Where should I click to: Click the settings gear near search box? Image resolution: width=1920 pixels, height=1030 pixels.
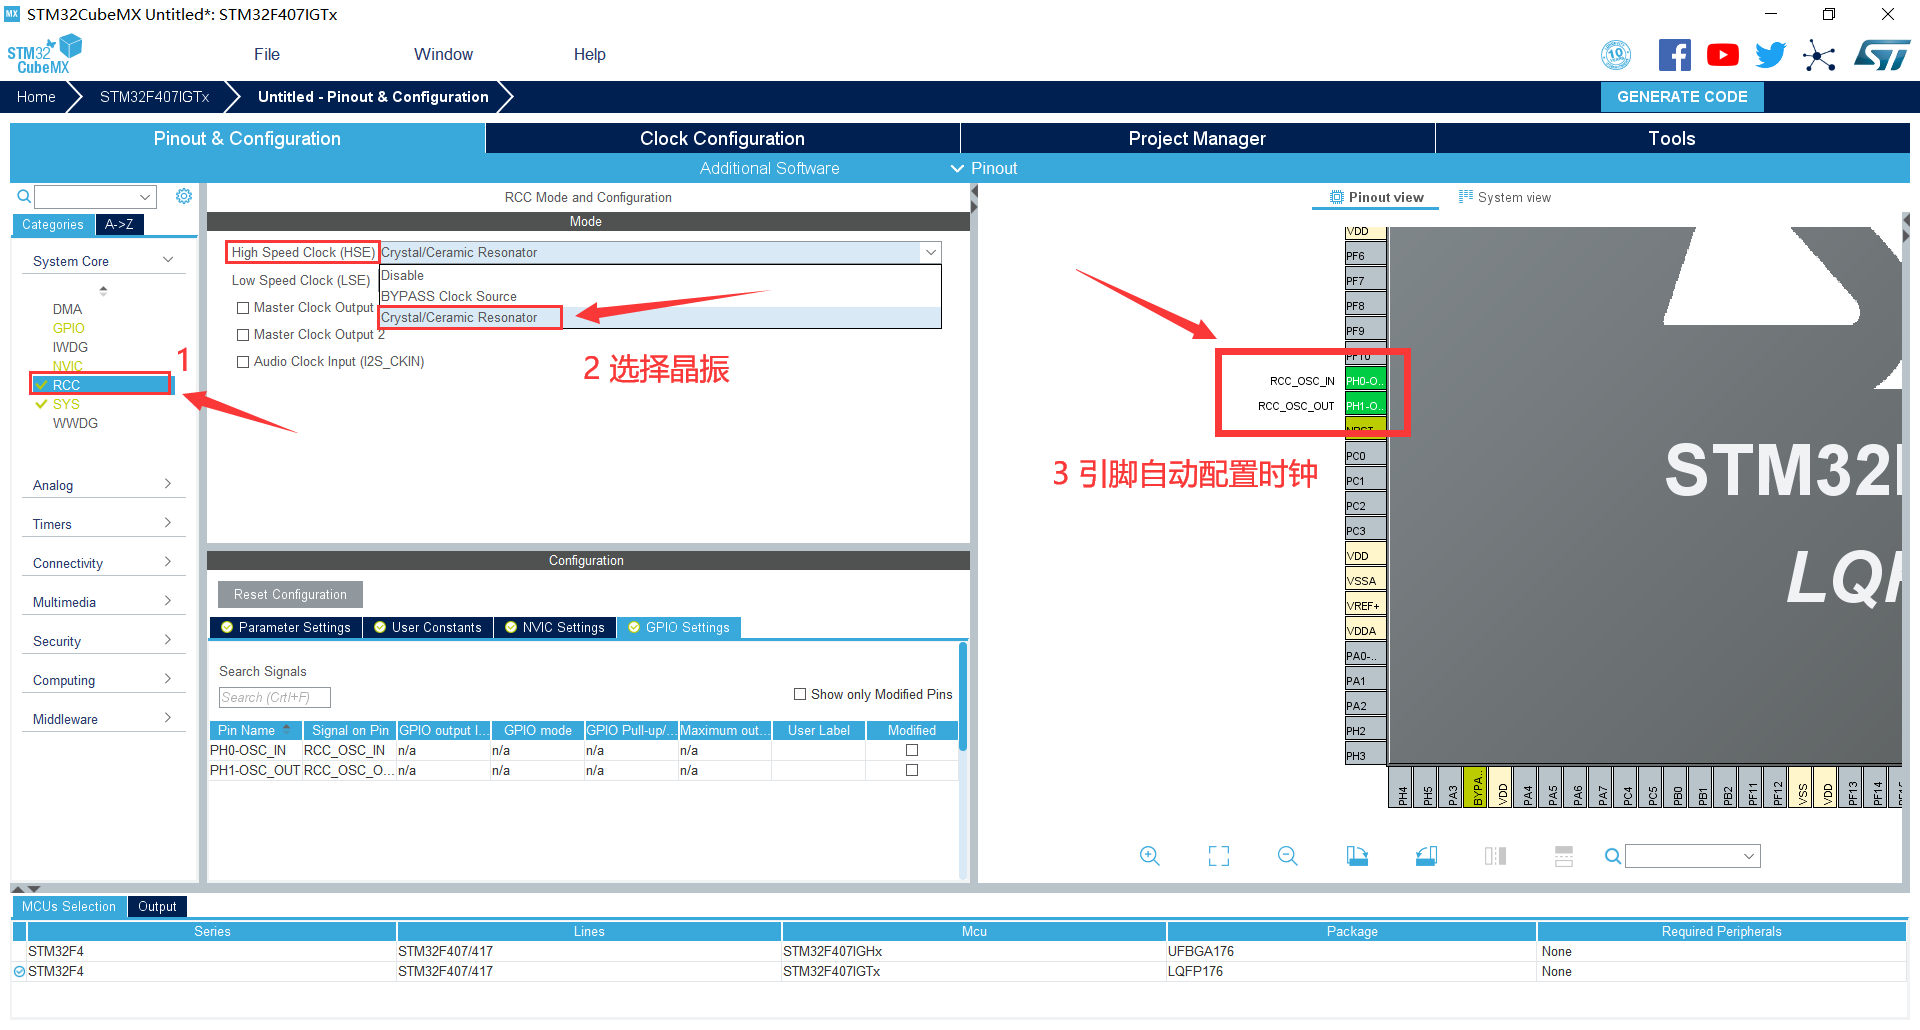(x=184, y=196)
